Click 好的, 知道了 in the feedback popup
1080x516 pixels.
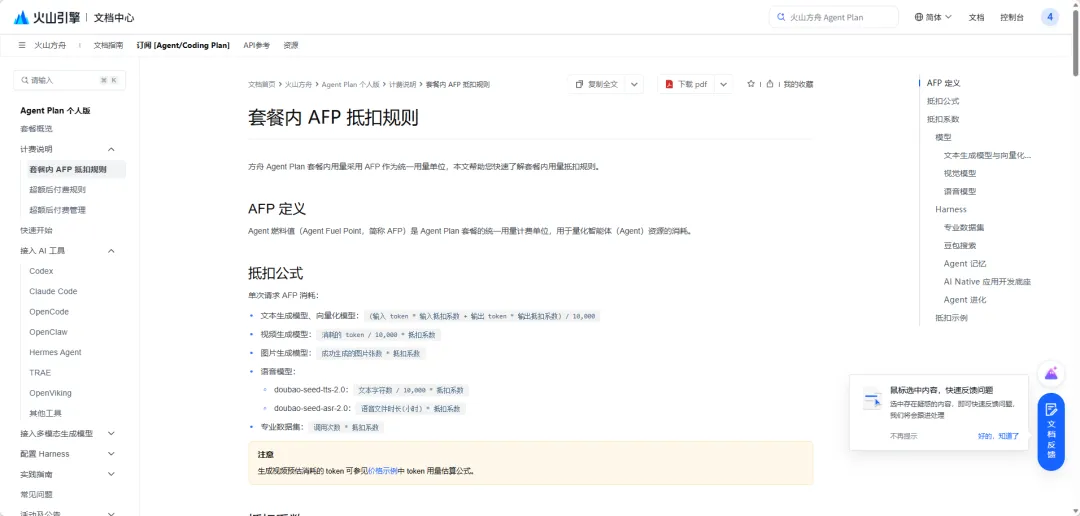click(998, 436)
